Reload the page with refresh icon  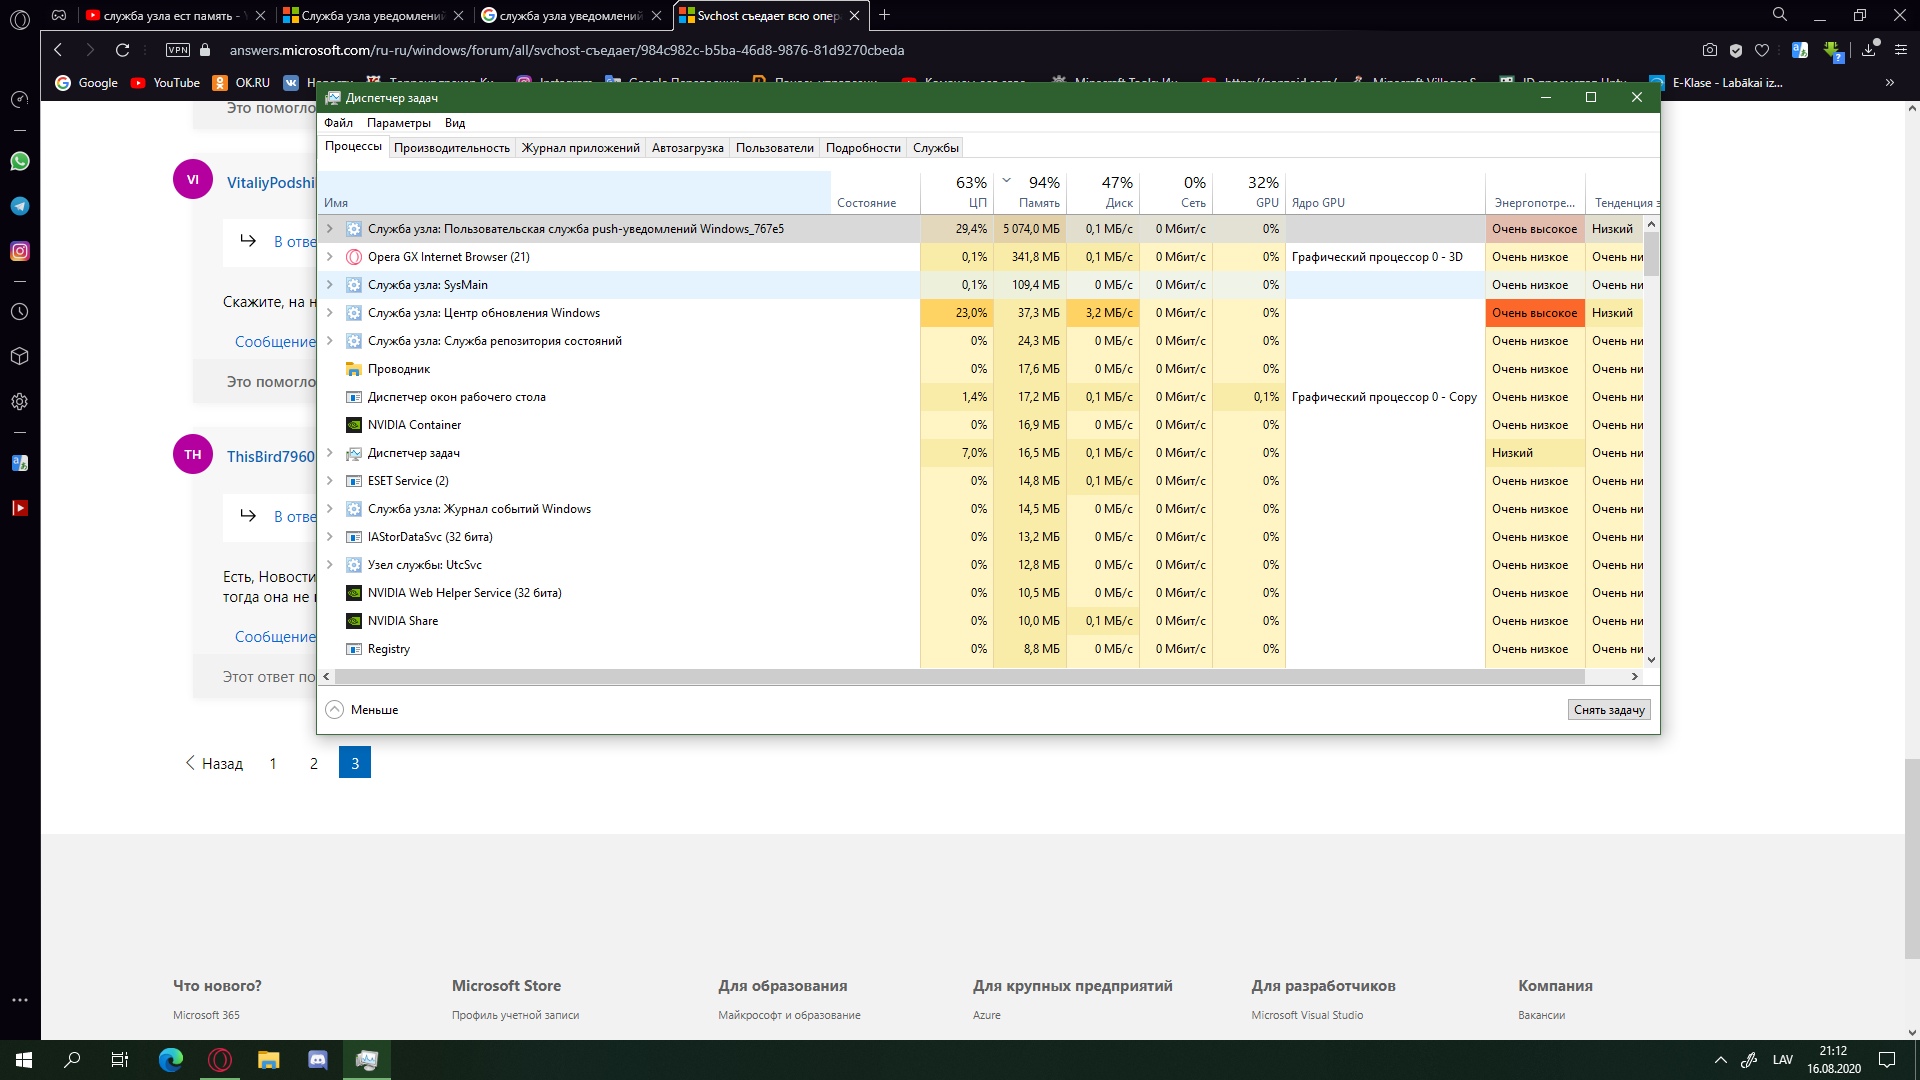click(x=122, y=50)
